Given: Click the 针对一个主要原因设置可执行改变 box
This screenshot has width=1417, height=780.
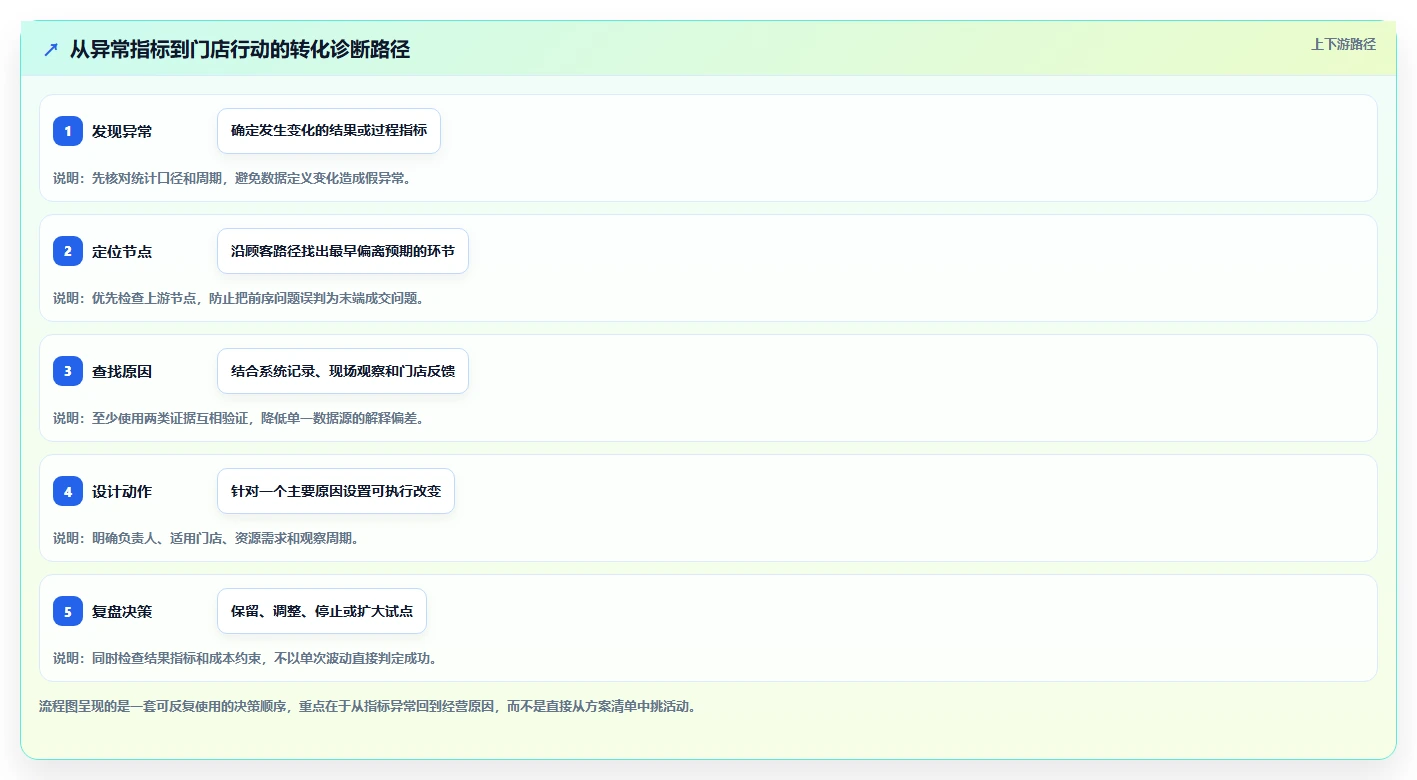Looking at the screenshot, I should [x=336, y=491].
